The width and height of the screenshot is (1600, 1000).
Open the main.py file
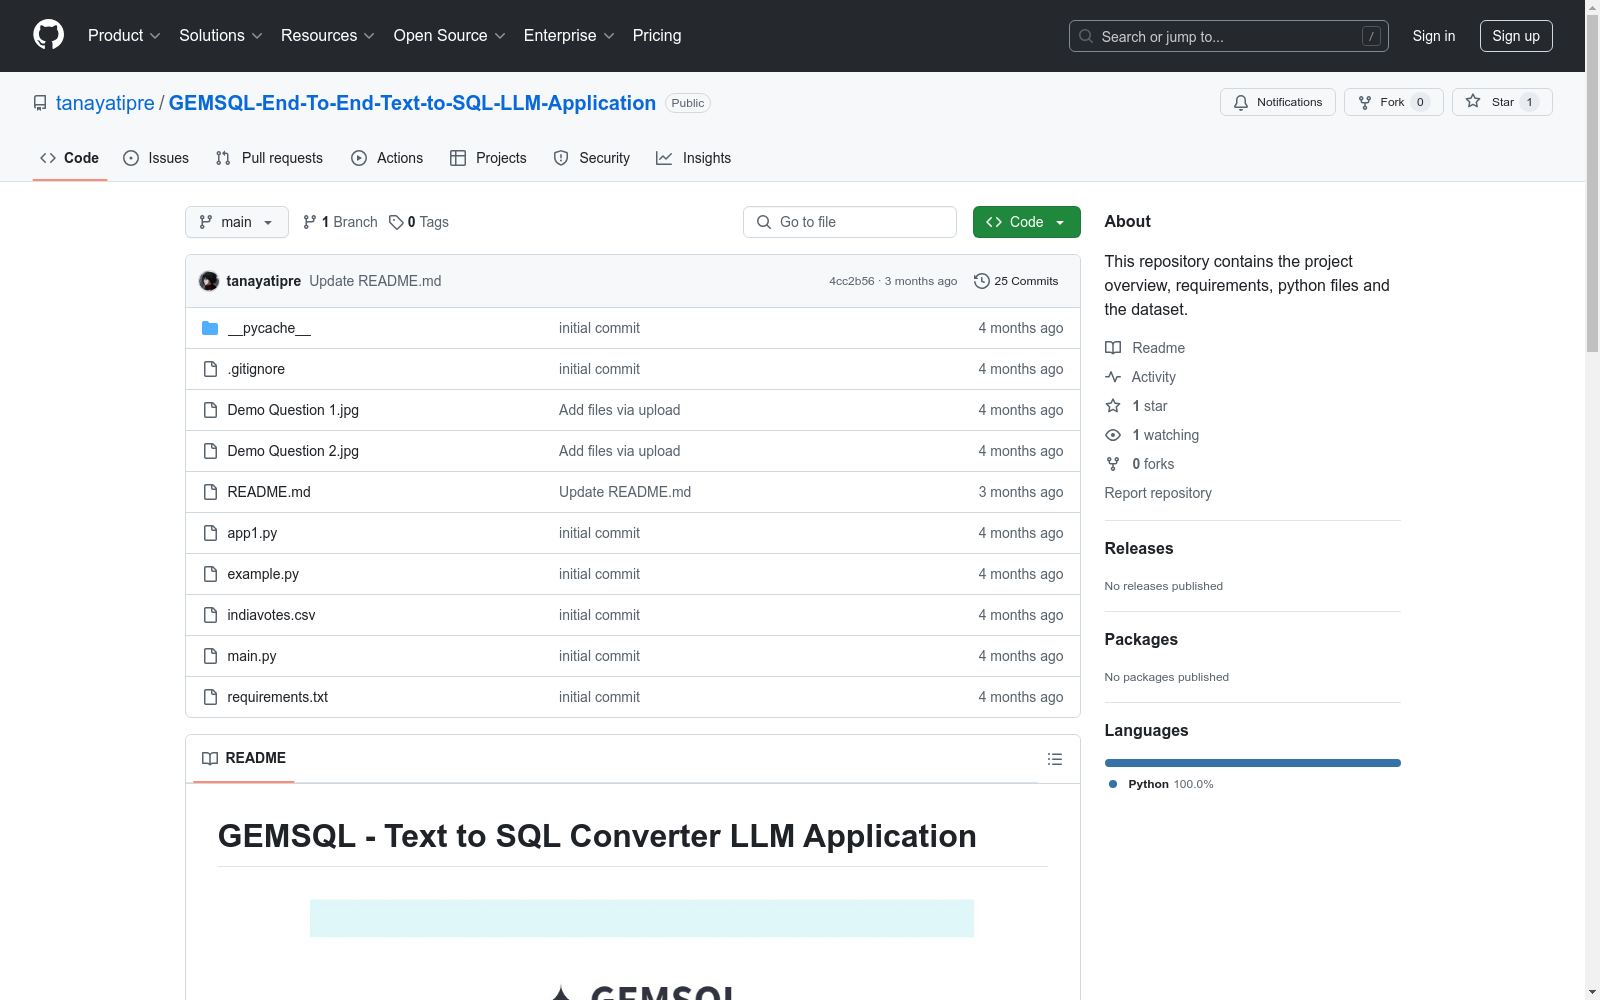(x=252, y=656)
